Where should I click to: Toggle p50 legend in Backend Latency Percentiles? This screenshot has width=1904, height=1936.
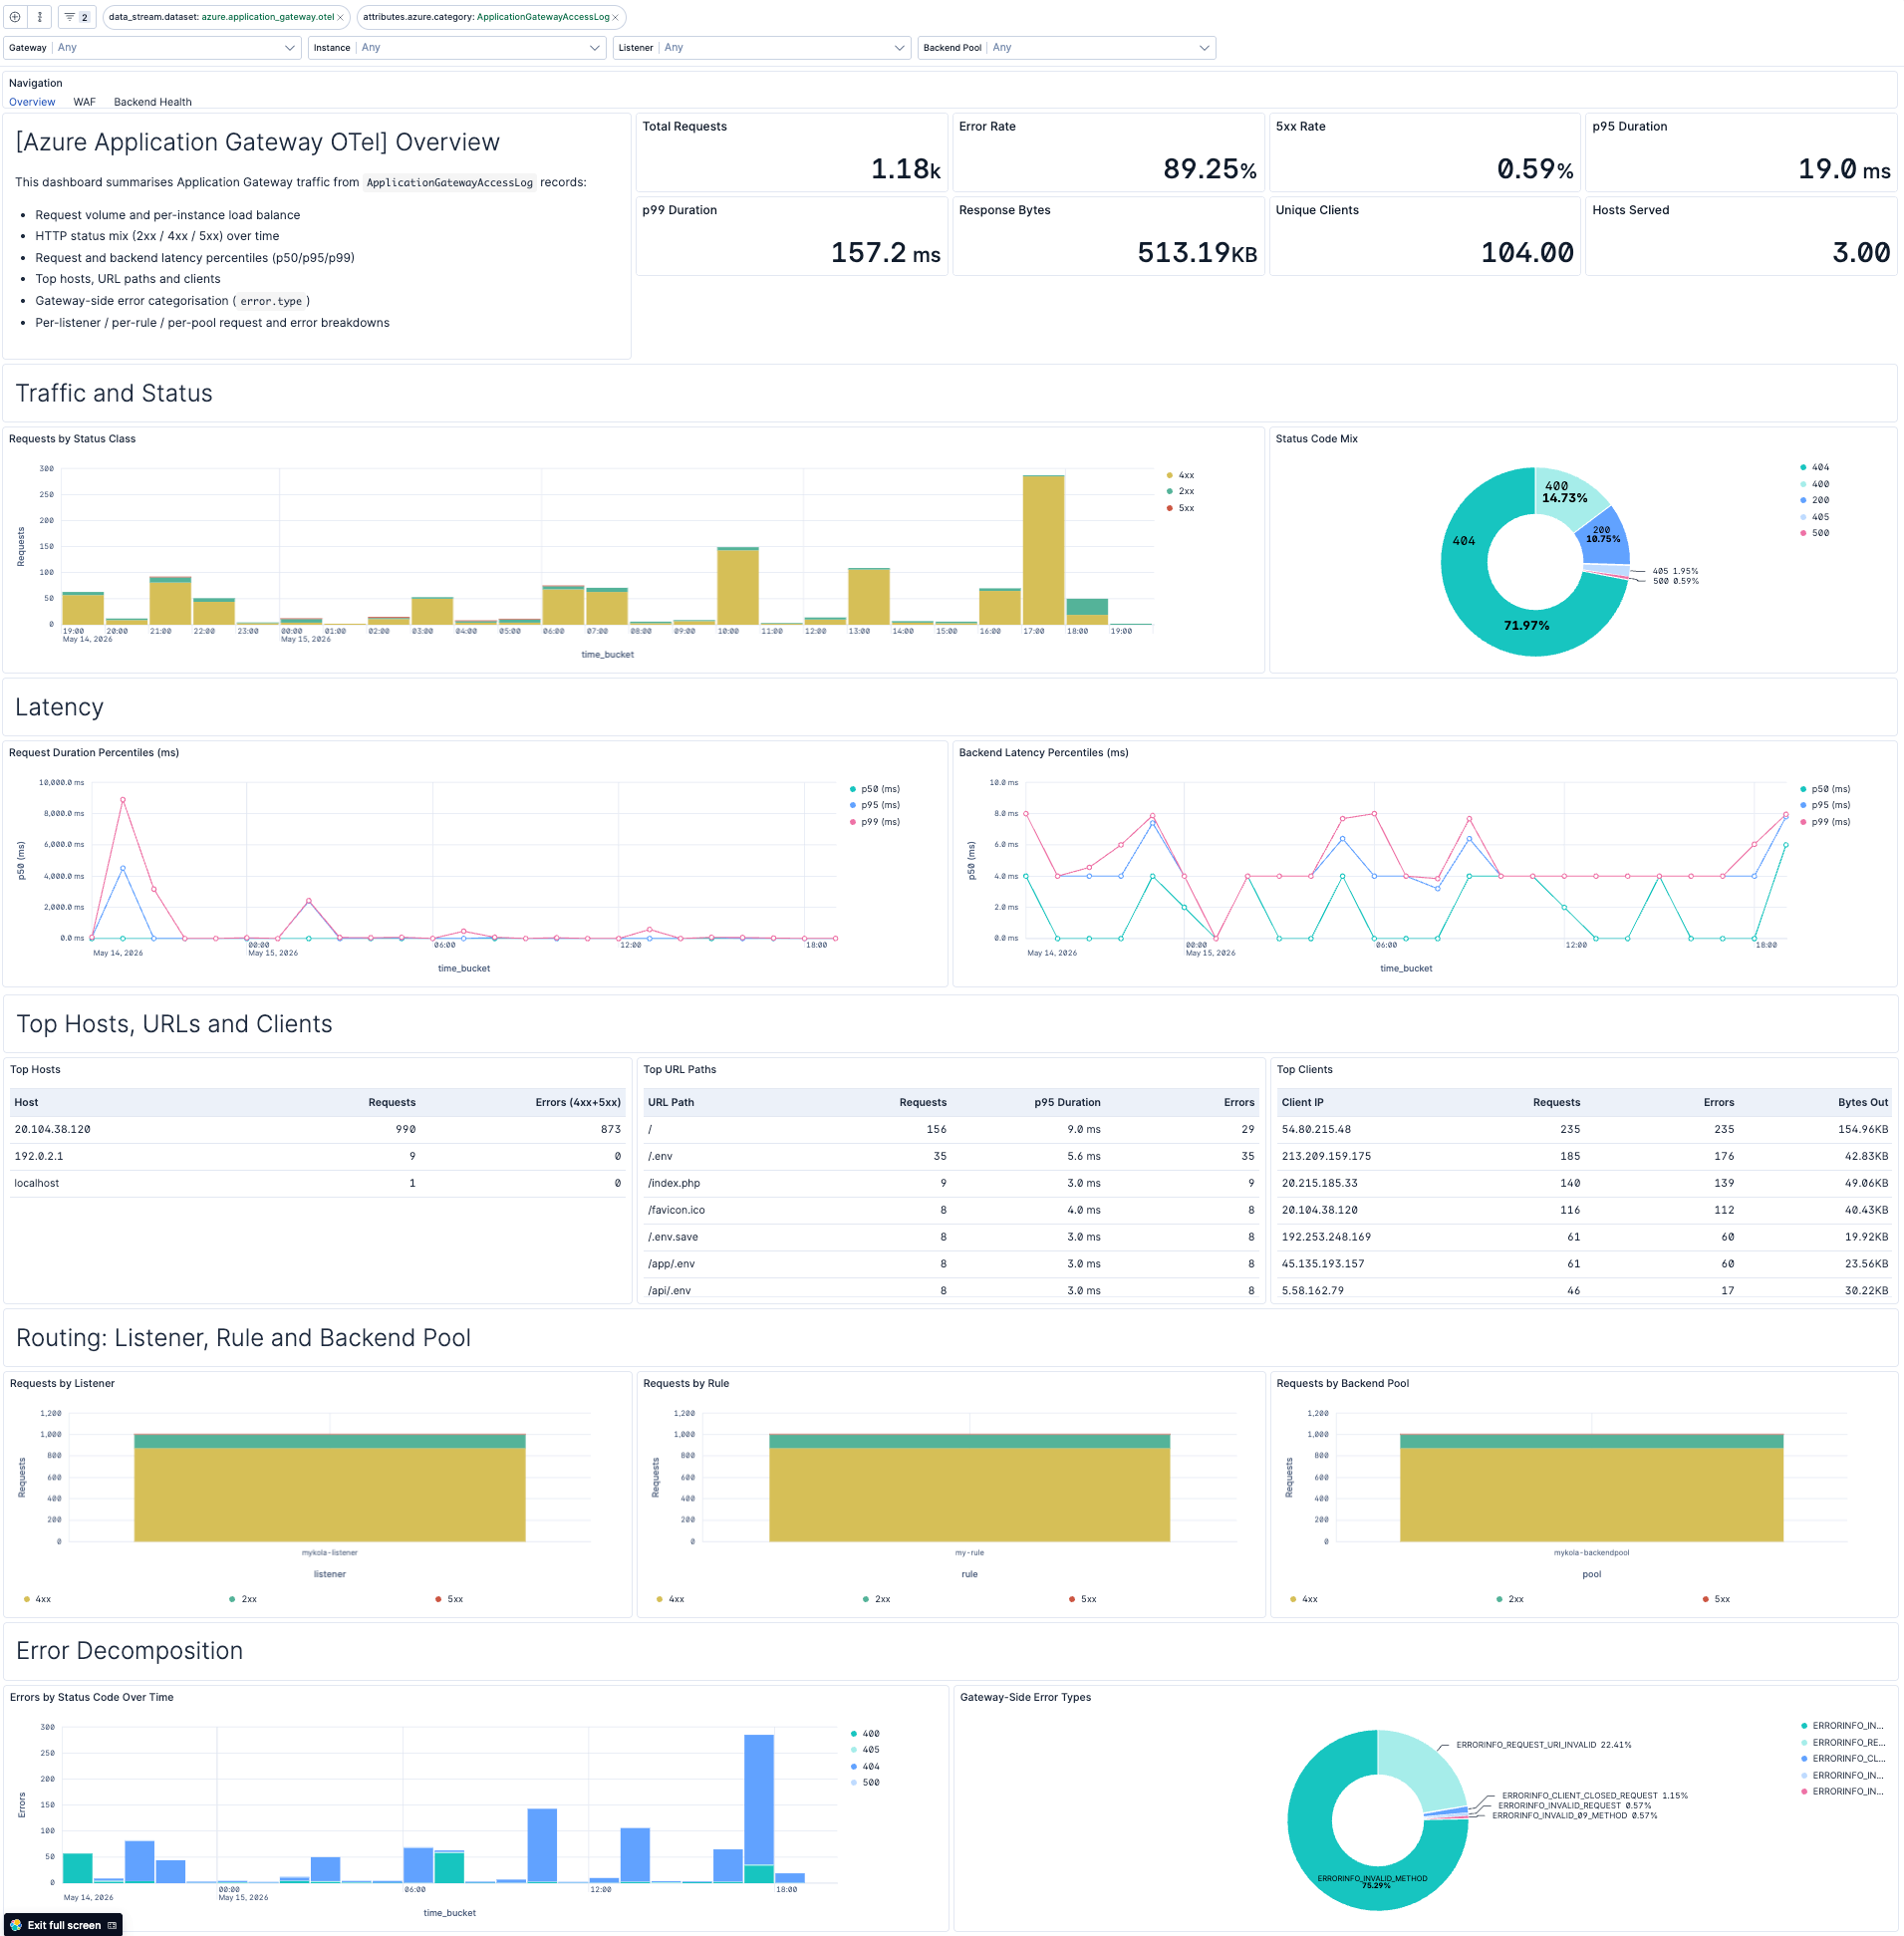click(x=1825, y=789)
